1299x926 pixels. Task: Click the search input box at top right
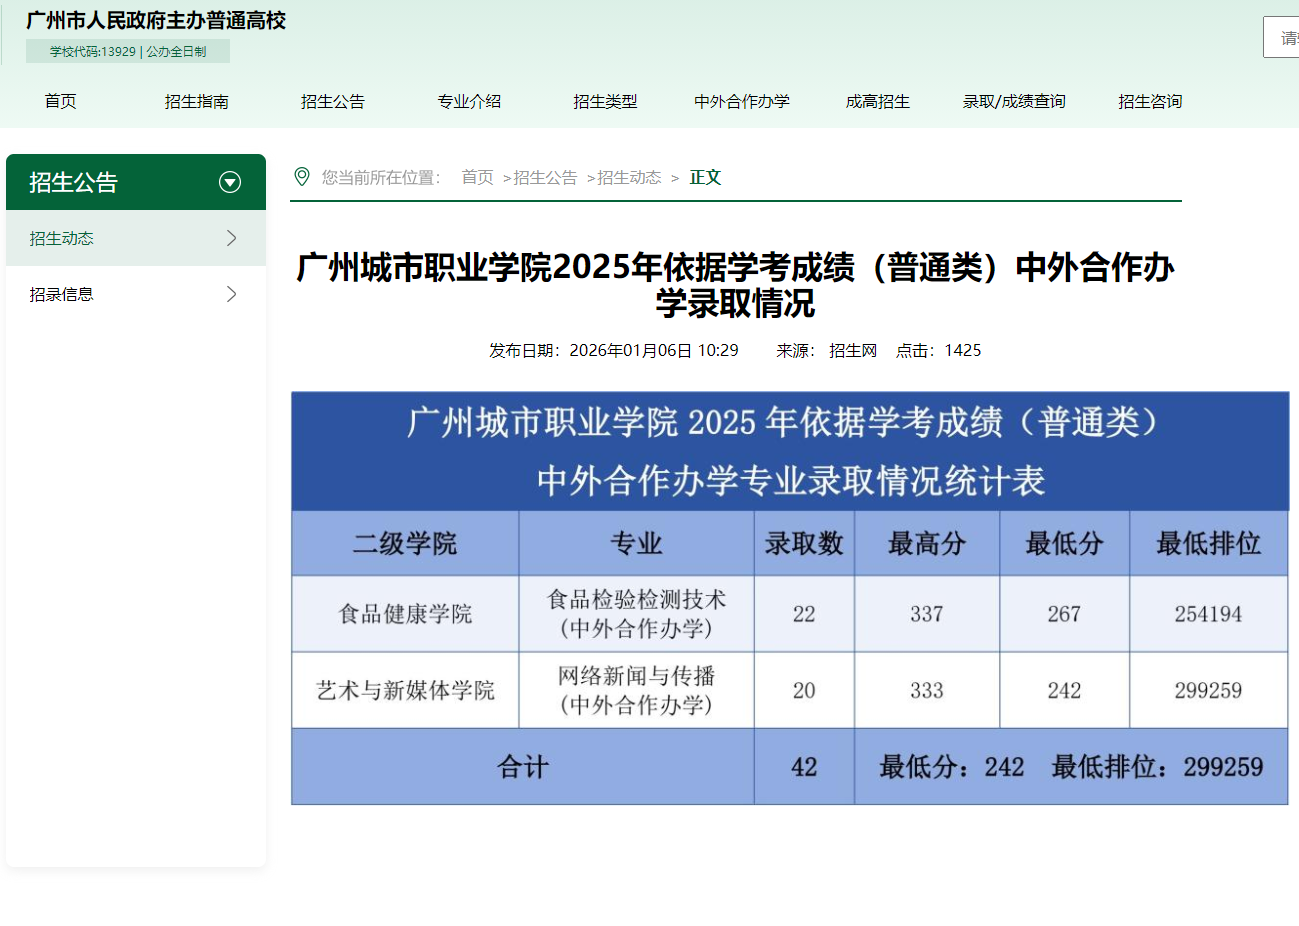pyautogui.click(x=1283, y=37)
